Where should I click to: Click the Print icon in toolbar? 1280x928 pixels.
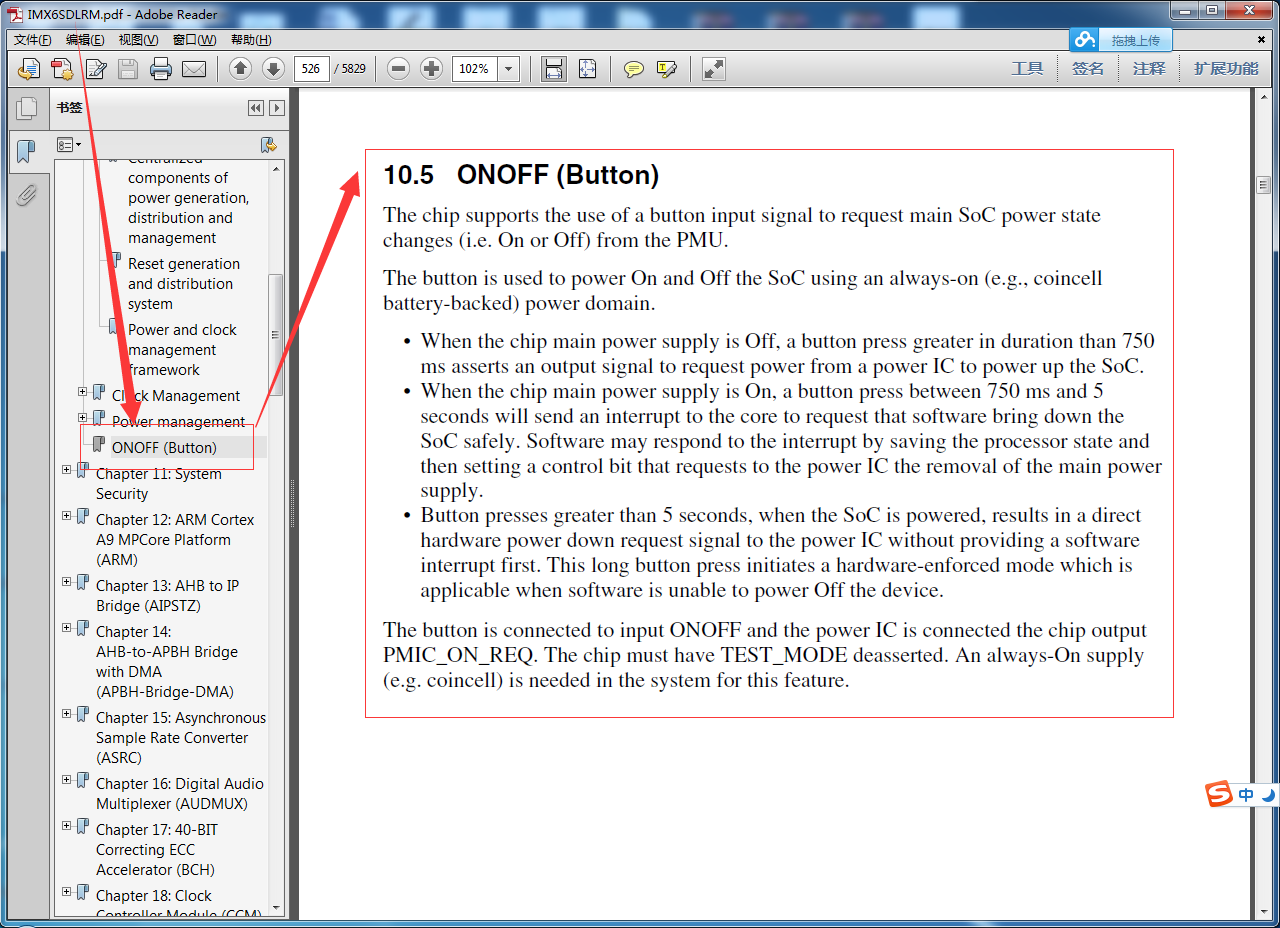[x=161, y=69]
